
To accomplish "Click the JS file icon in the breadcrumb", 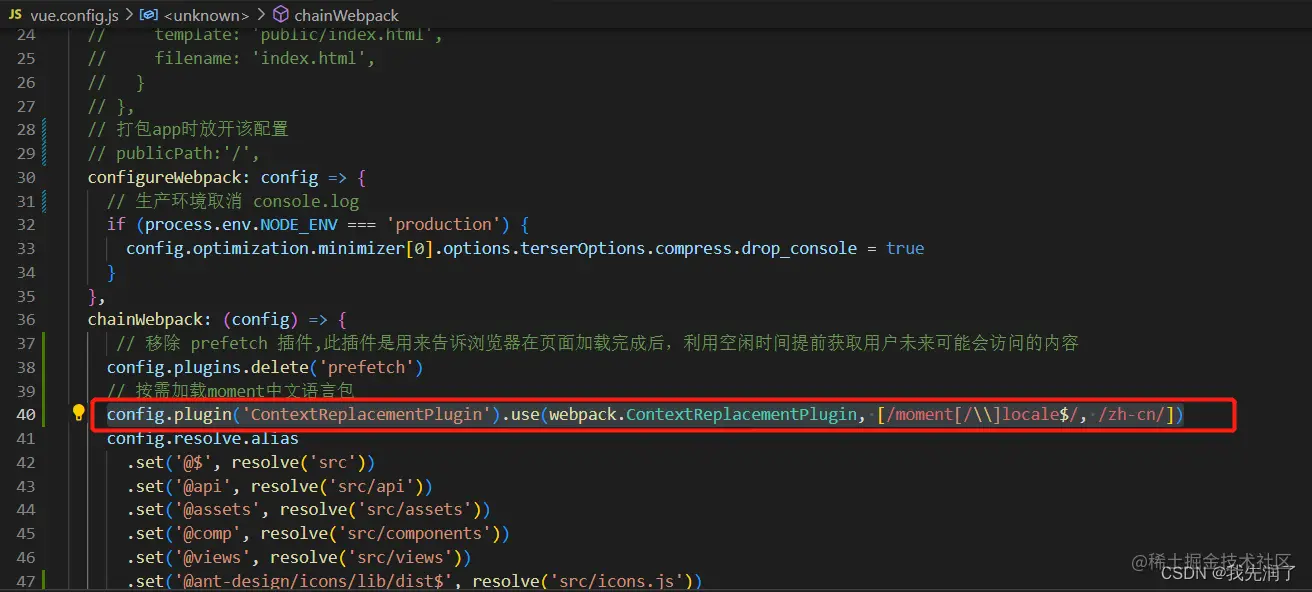I will [15, 15].
